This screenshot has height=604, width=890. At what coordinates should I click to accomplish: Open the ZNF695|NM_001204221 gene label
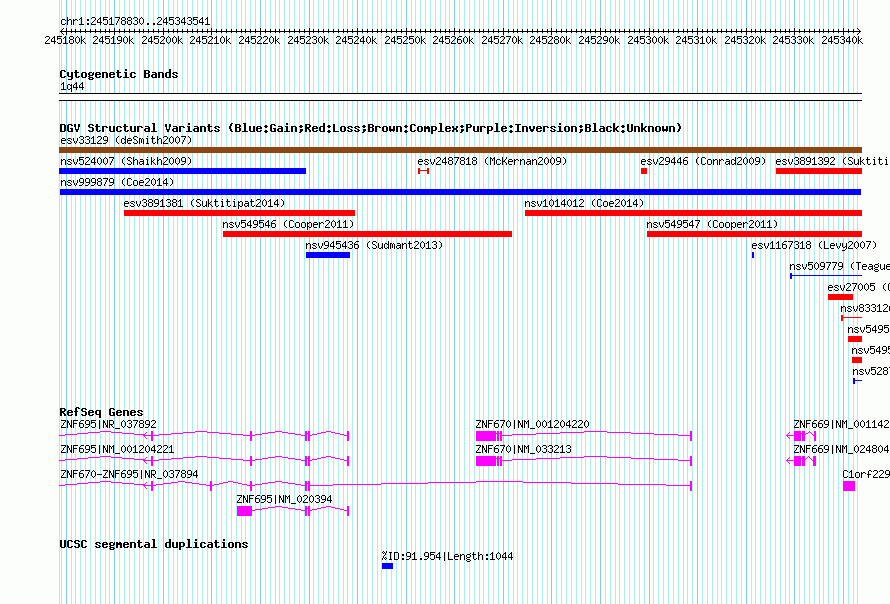point(117,449)
